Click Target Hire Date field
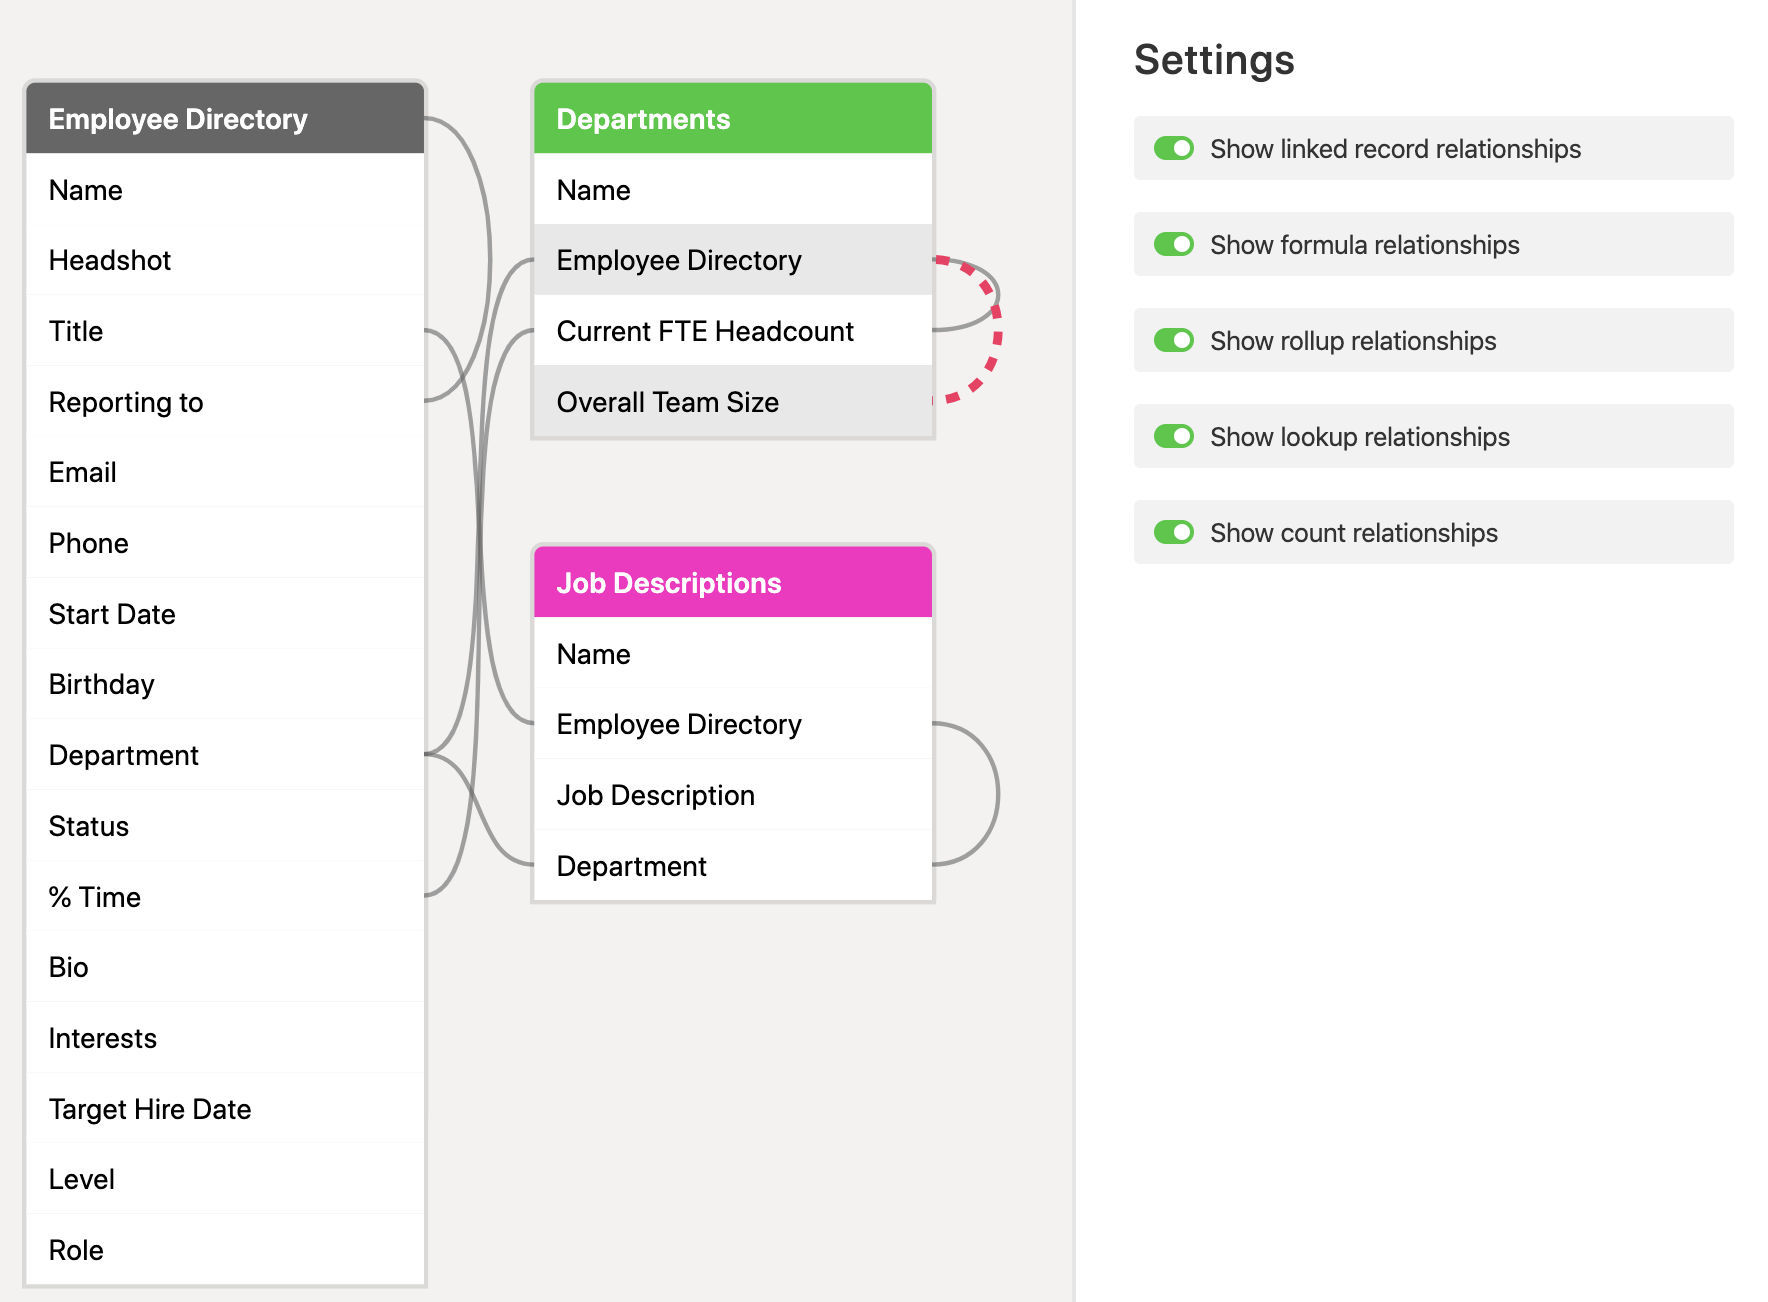1768x1302 pixels. point(225,1109)
